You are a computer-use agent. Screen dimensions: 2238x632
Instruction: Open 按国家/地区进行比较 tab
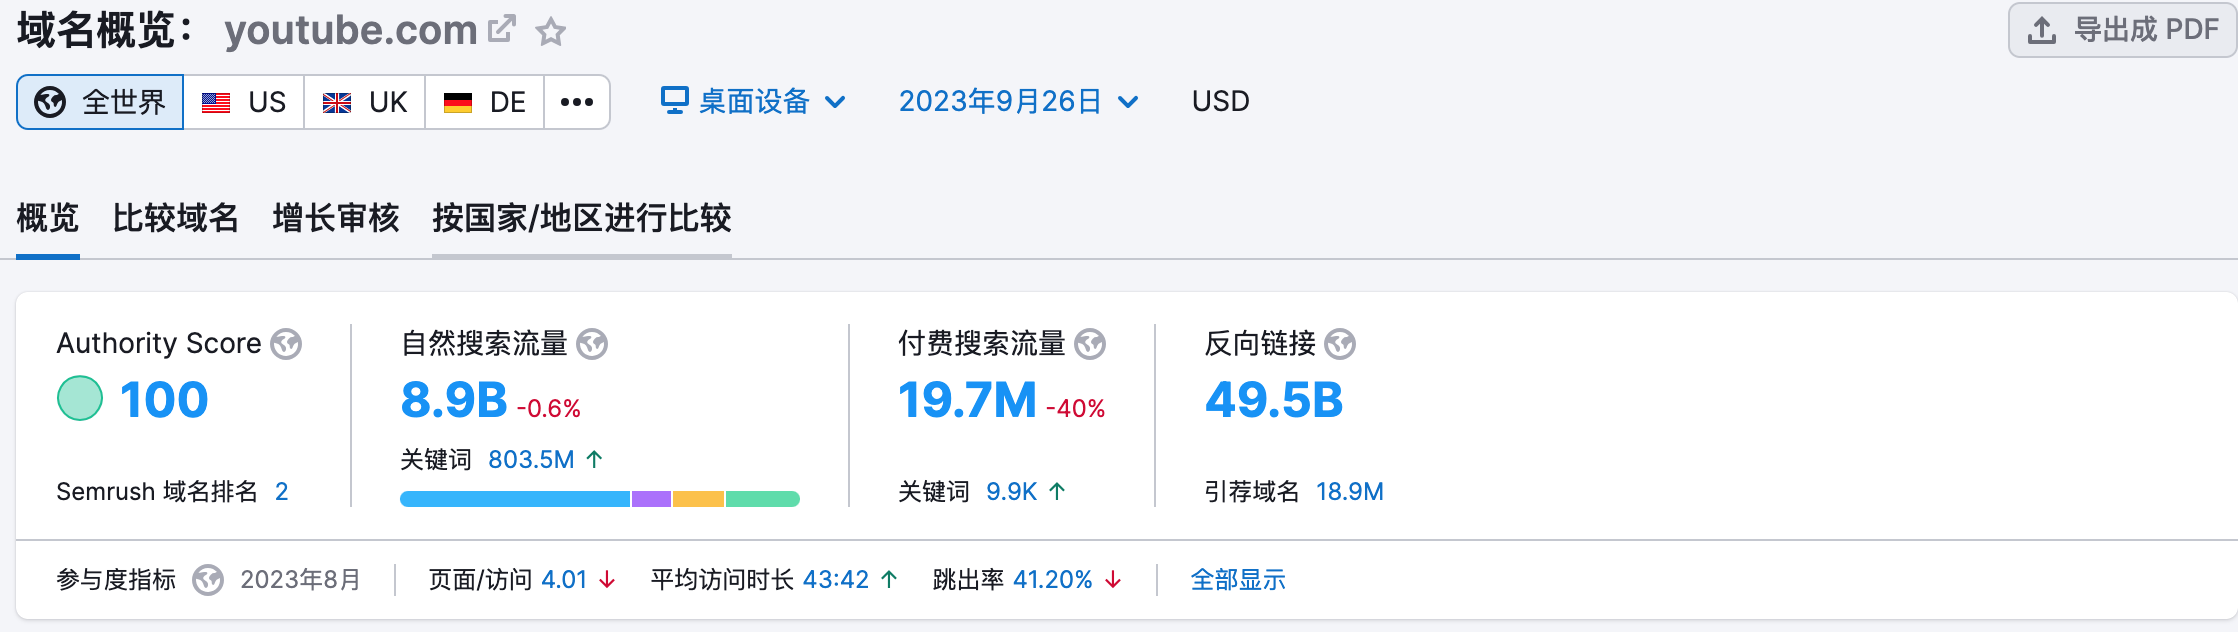click(x=582, y=218)
